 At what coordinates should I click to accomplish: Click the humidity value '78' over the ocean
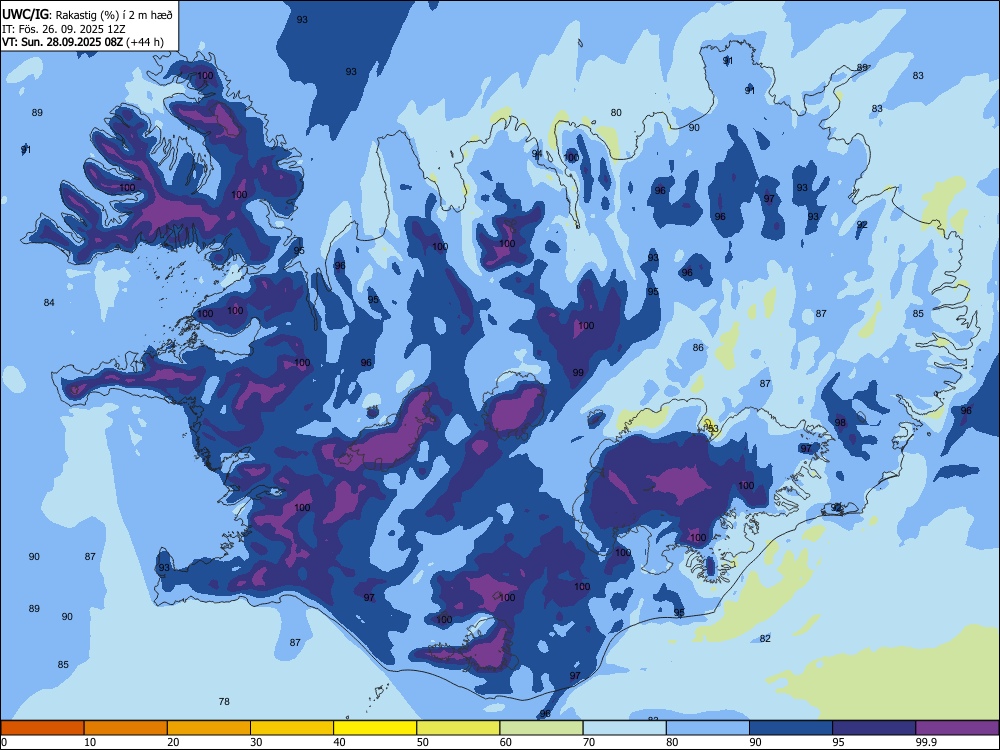point(224,702)
